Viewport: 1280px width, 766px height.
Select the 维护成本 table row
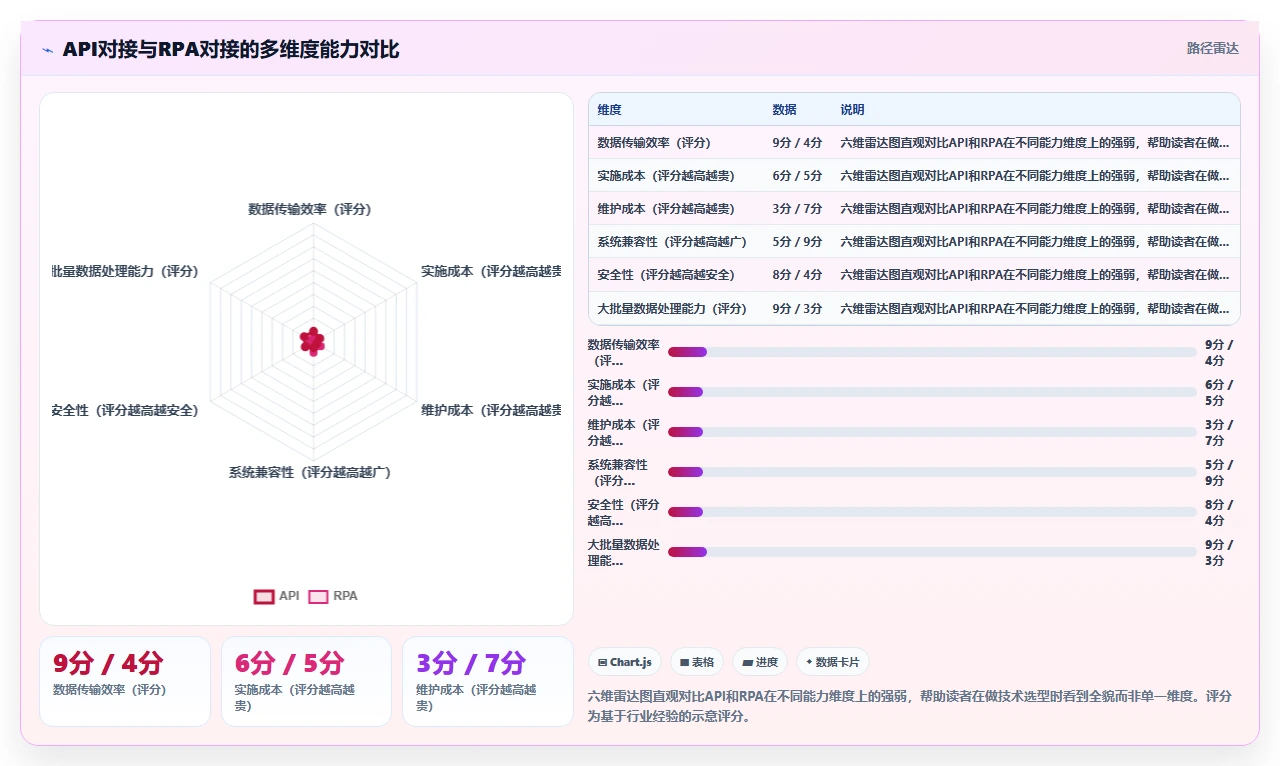point(914,208)
